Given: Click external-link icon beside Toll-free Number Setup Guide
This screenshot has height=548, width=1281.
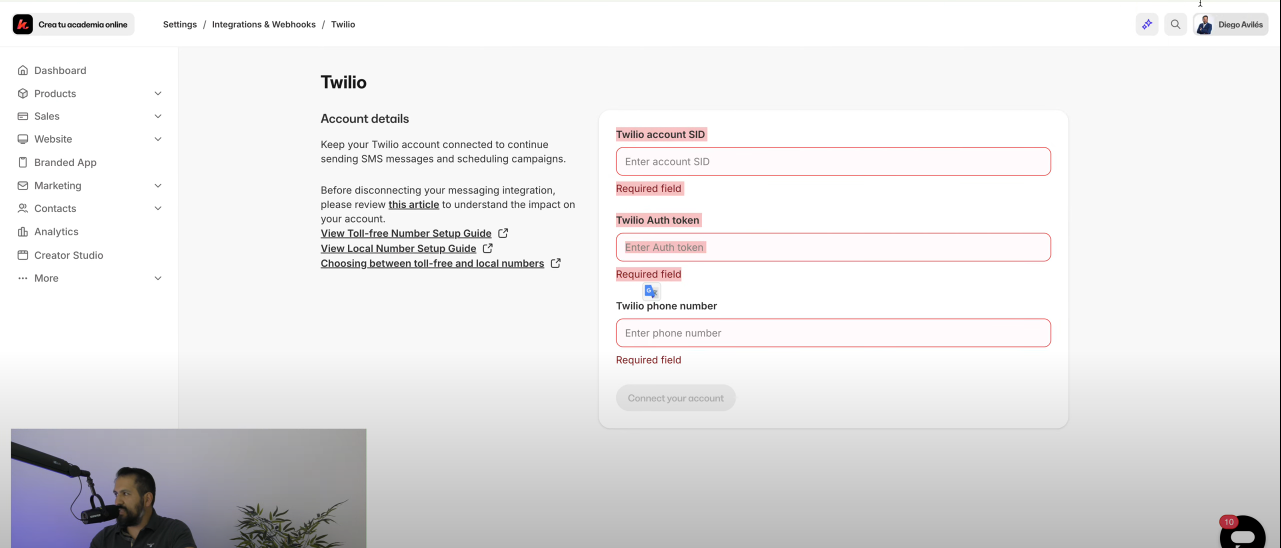Looking at the screenshot, I should (503, 233).
